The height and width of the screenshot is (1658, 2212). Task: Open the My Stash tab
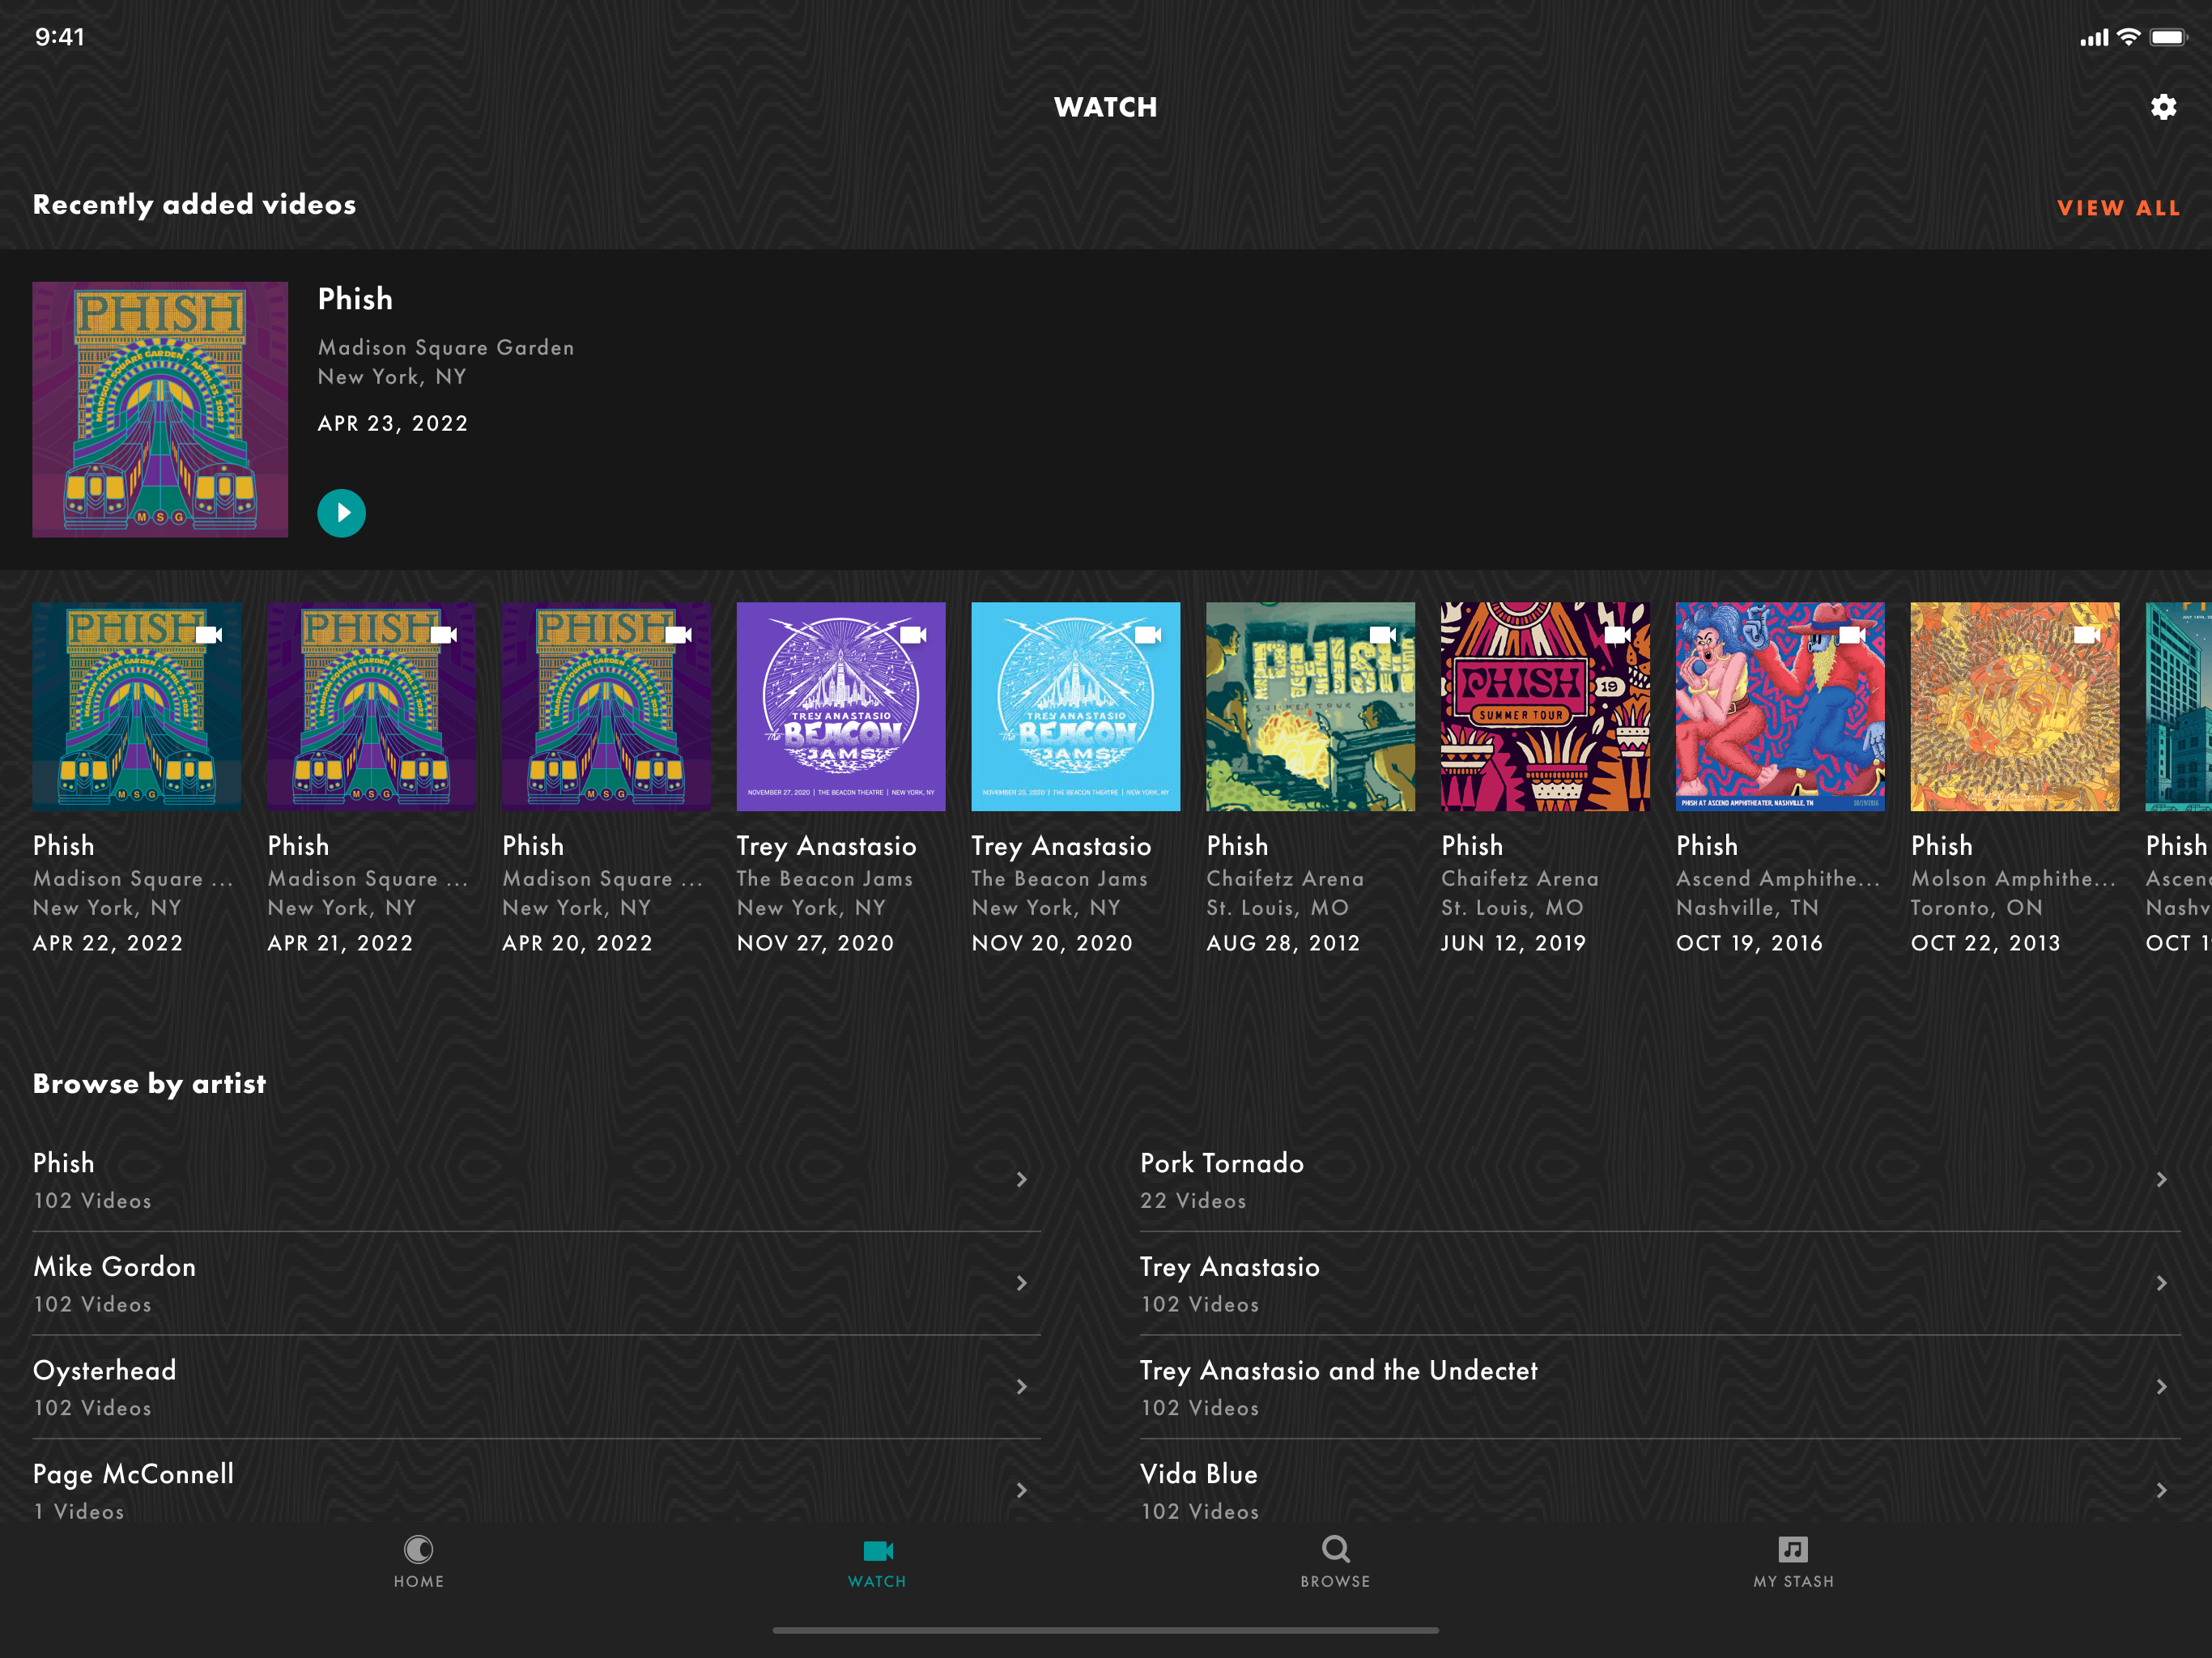click(1793, 1551)
